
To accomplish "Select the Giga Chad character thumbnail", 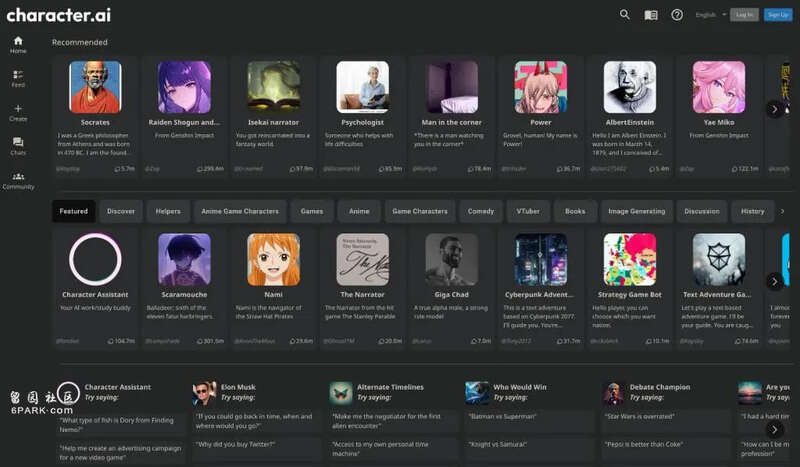I will (451, 260).
